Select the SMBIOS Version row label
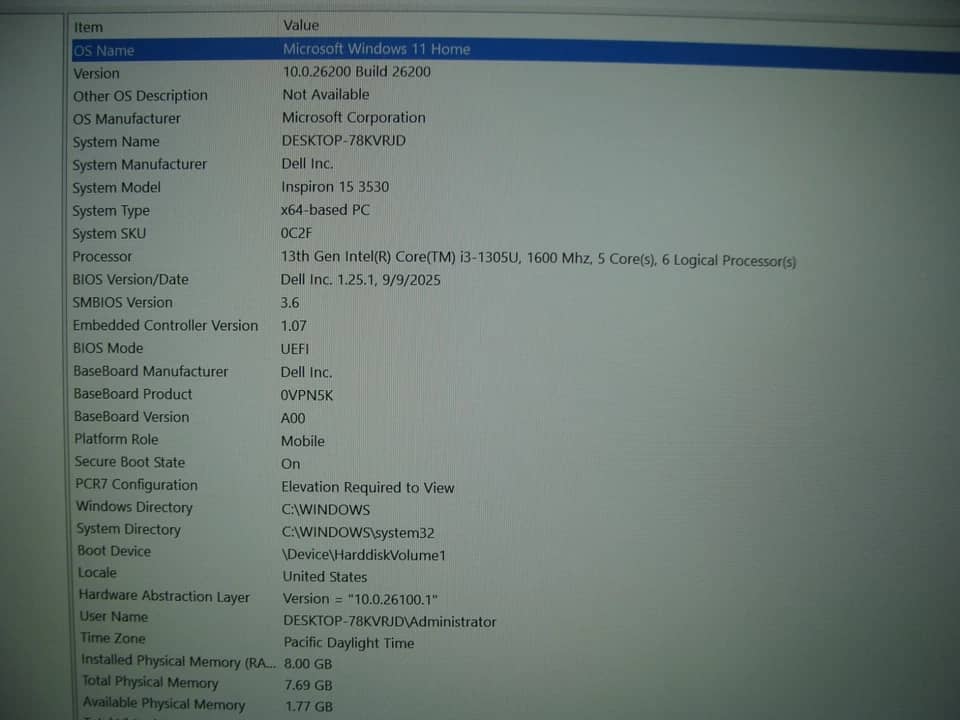The height and width of the screenshot is (720, 960). click(x=122, y=302)
